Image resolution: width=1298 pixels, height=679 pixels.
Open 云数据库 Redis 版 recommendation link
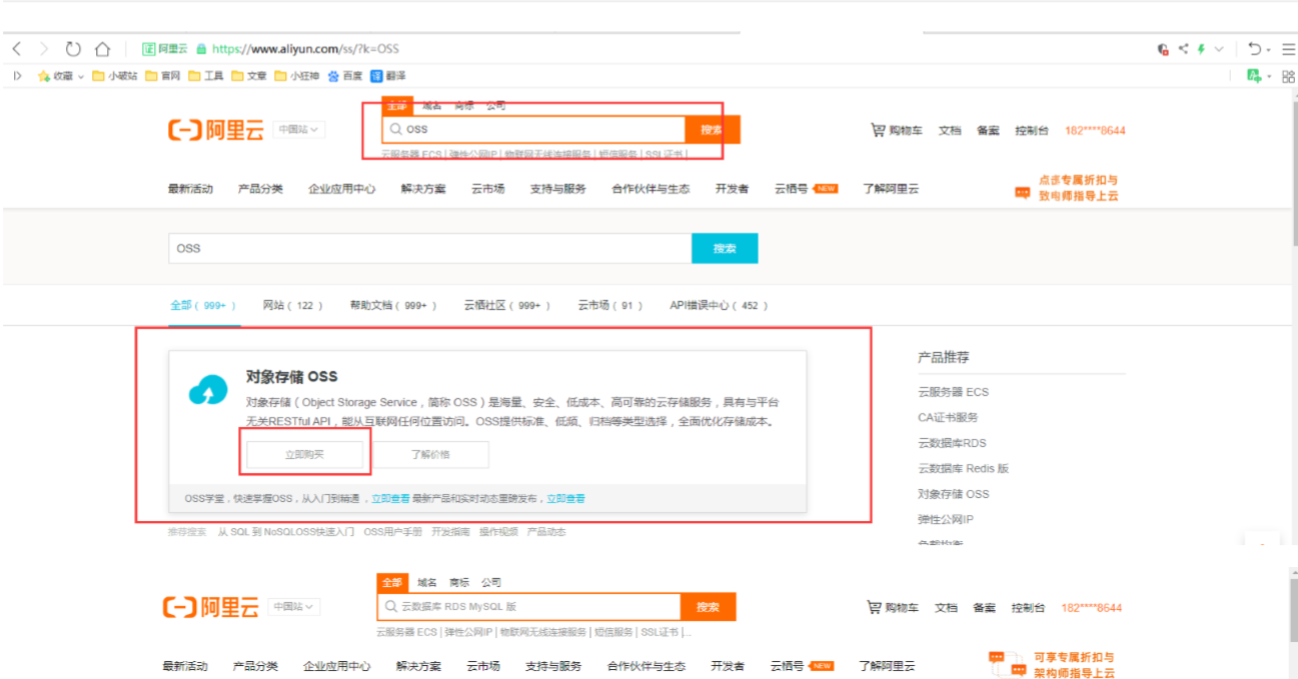pos(963,468)
